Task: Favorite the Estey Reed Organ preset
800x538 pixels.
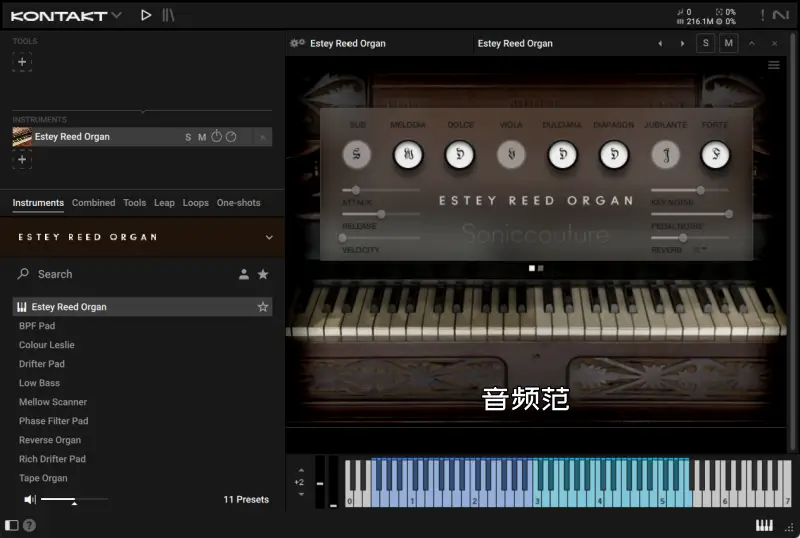Action: [x=263, y=307]
